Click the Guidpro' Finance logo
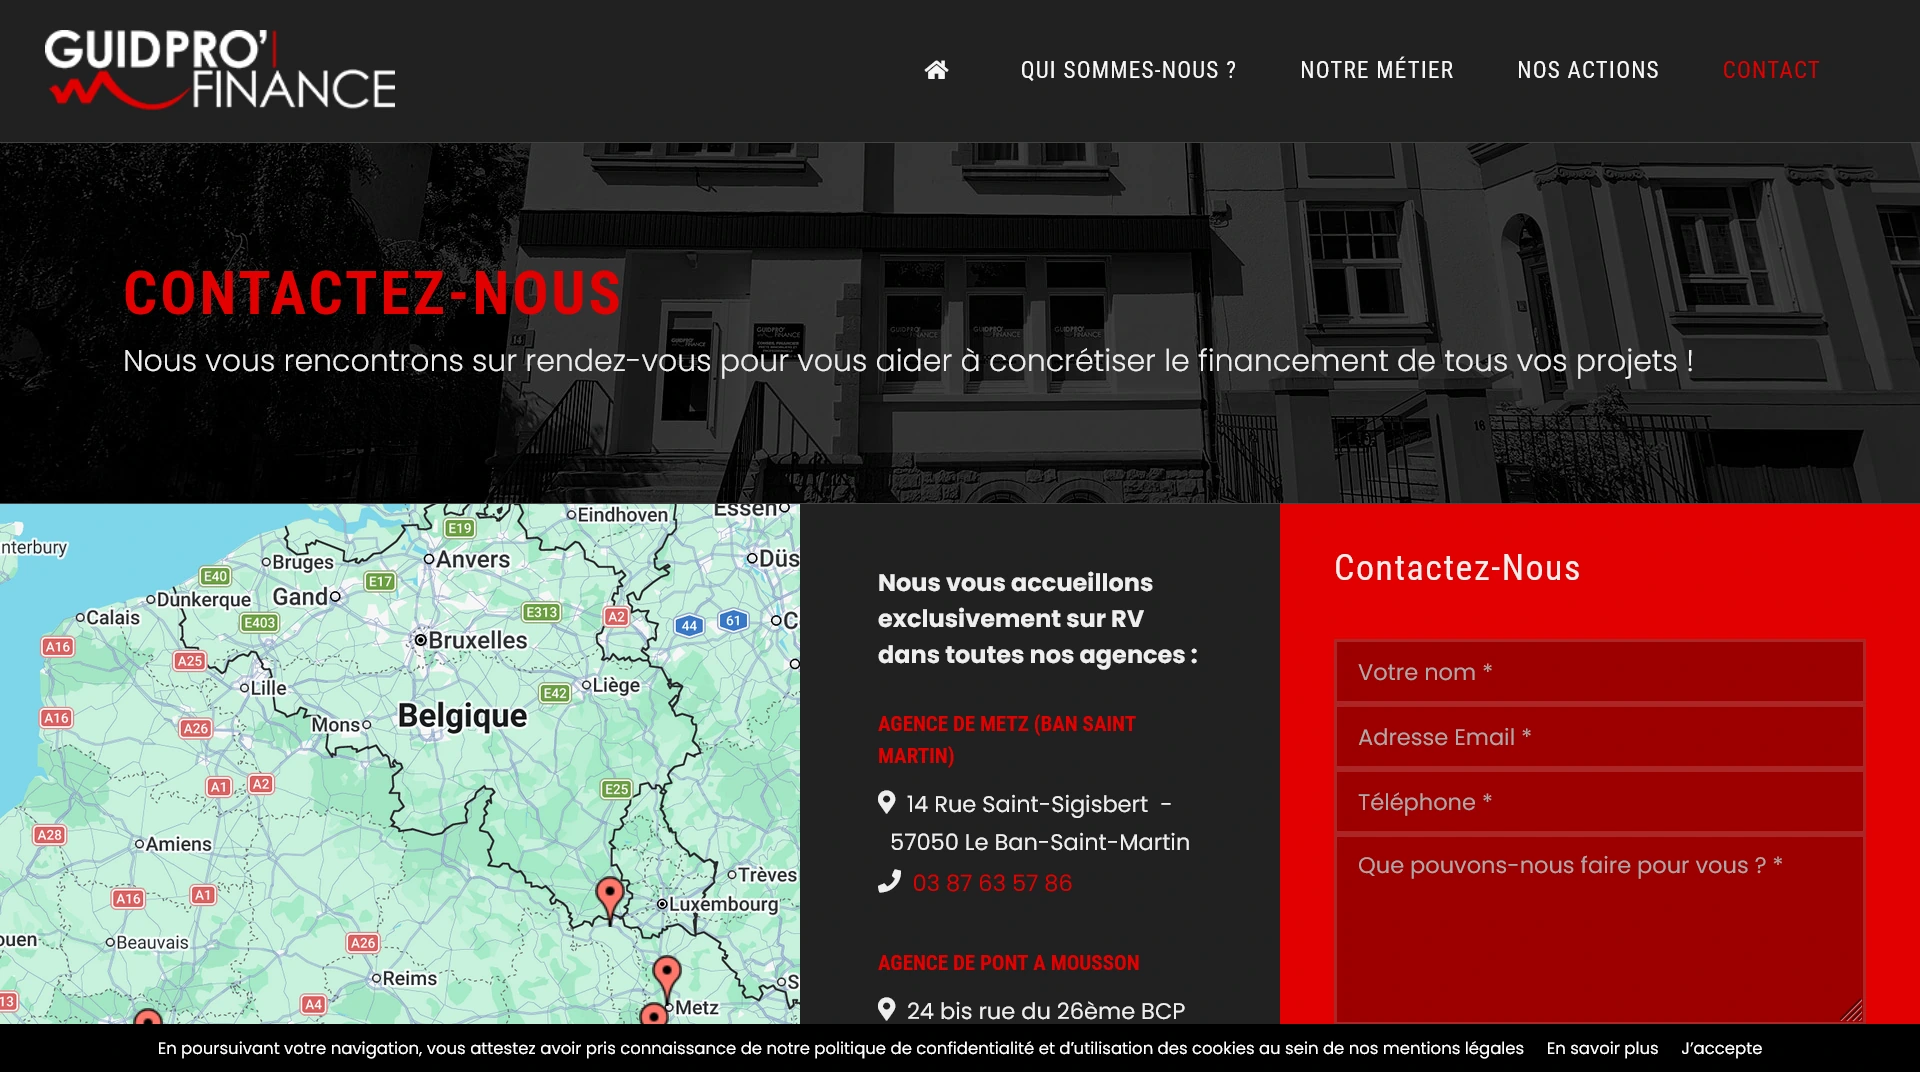This screenshot has height=1072, width=1920. pos(220,70)
